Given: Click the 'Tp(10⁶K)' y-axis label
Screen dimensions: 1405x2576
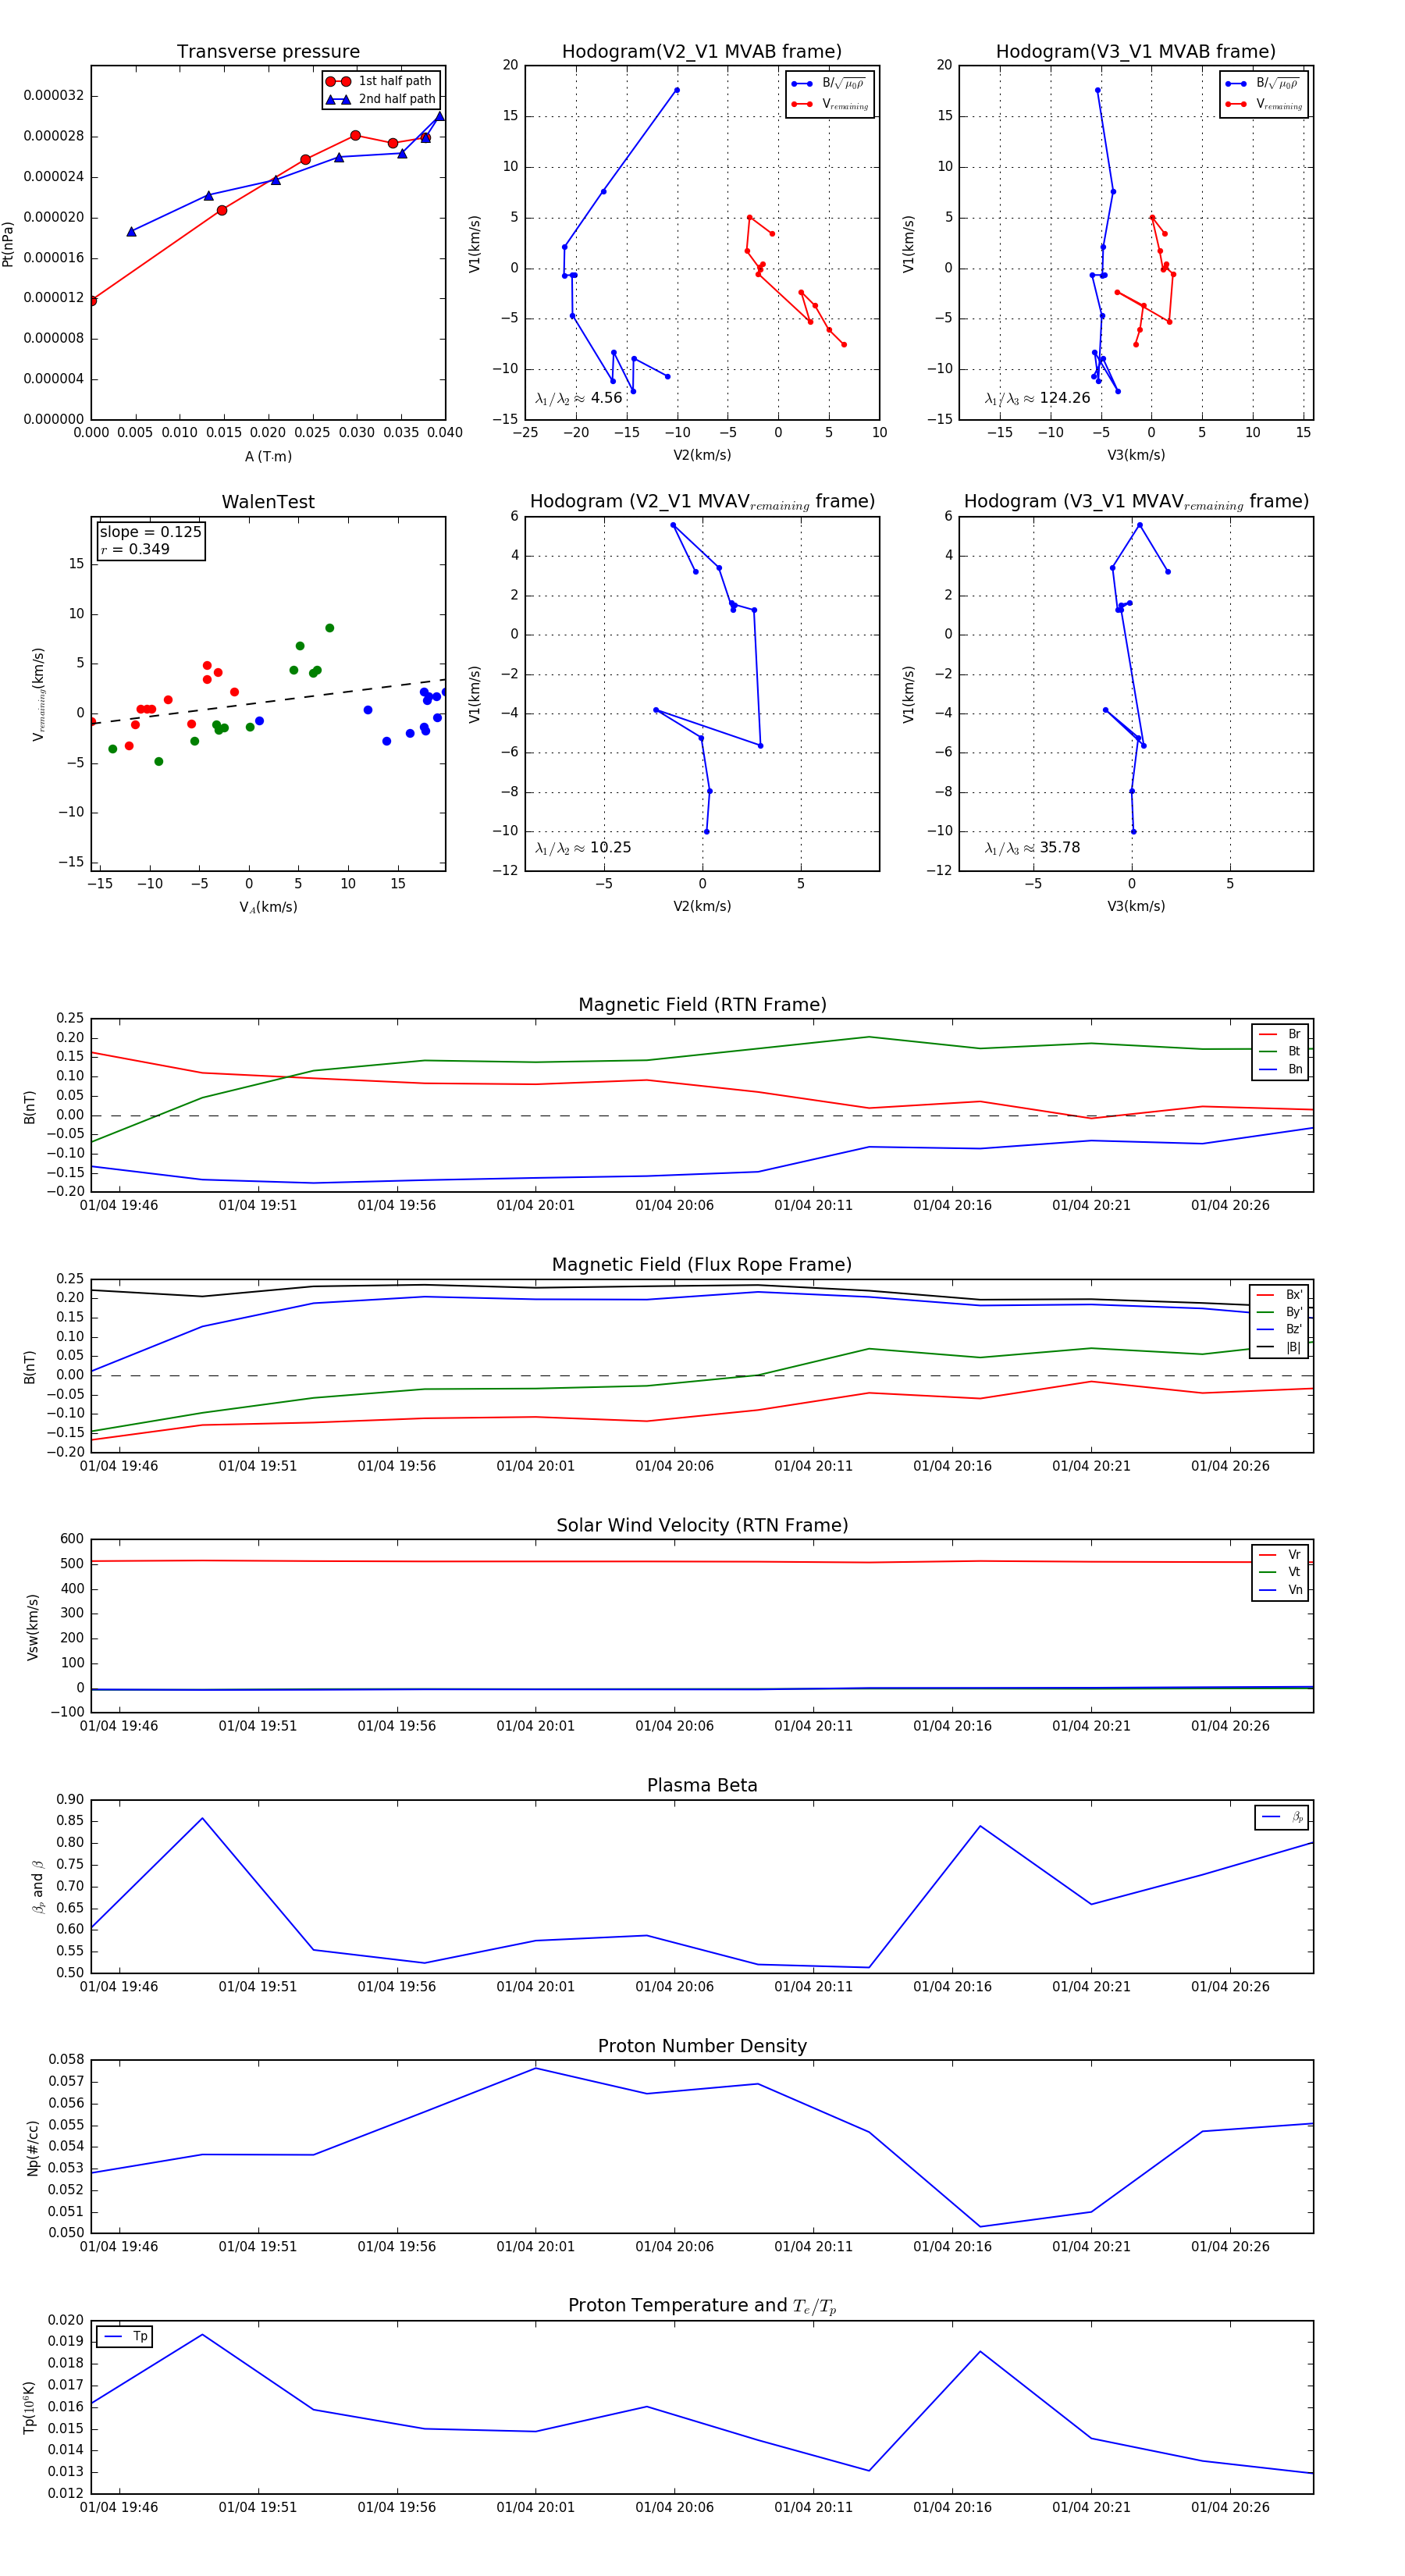Looking at the screenshot, I should (x=30, y=2407).
